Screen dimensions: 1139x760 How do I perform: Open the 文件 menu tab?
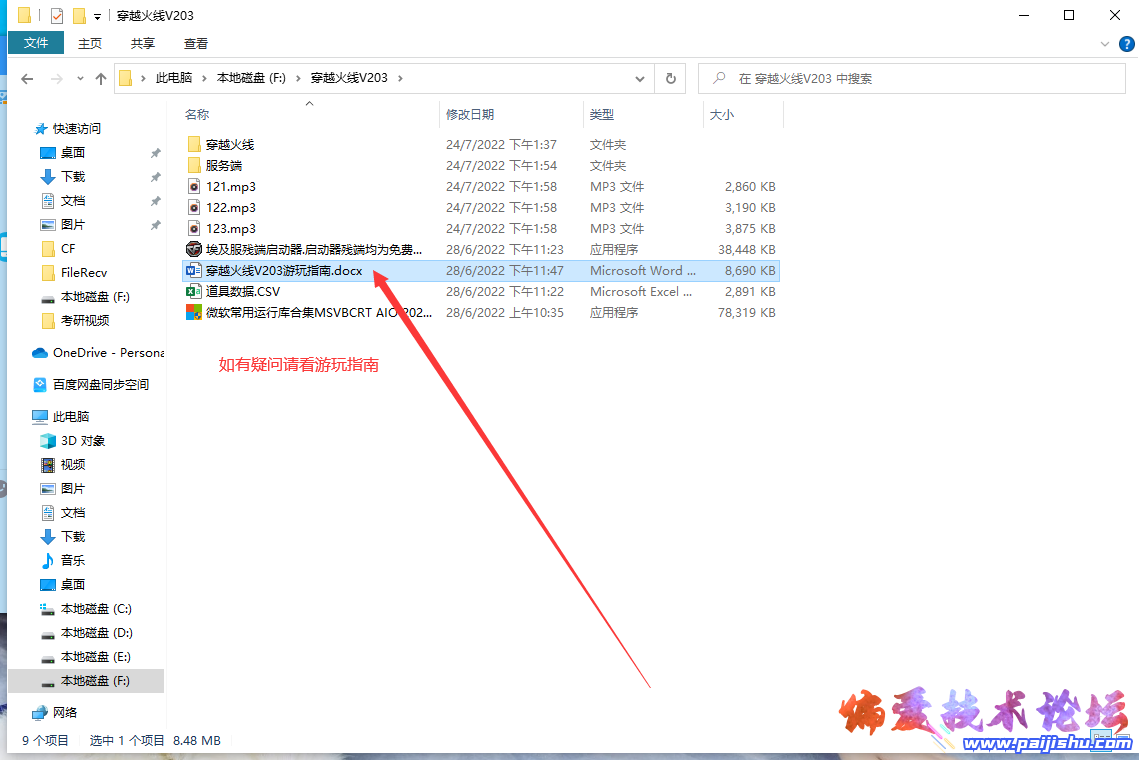[36, 43]
